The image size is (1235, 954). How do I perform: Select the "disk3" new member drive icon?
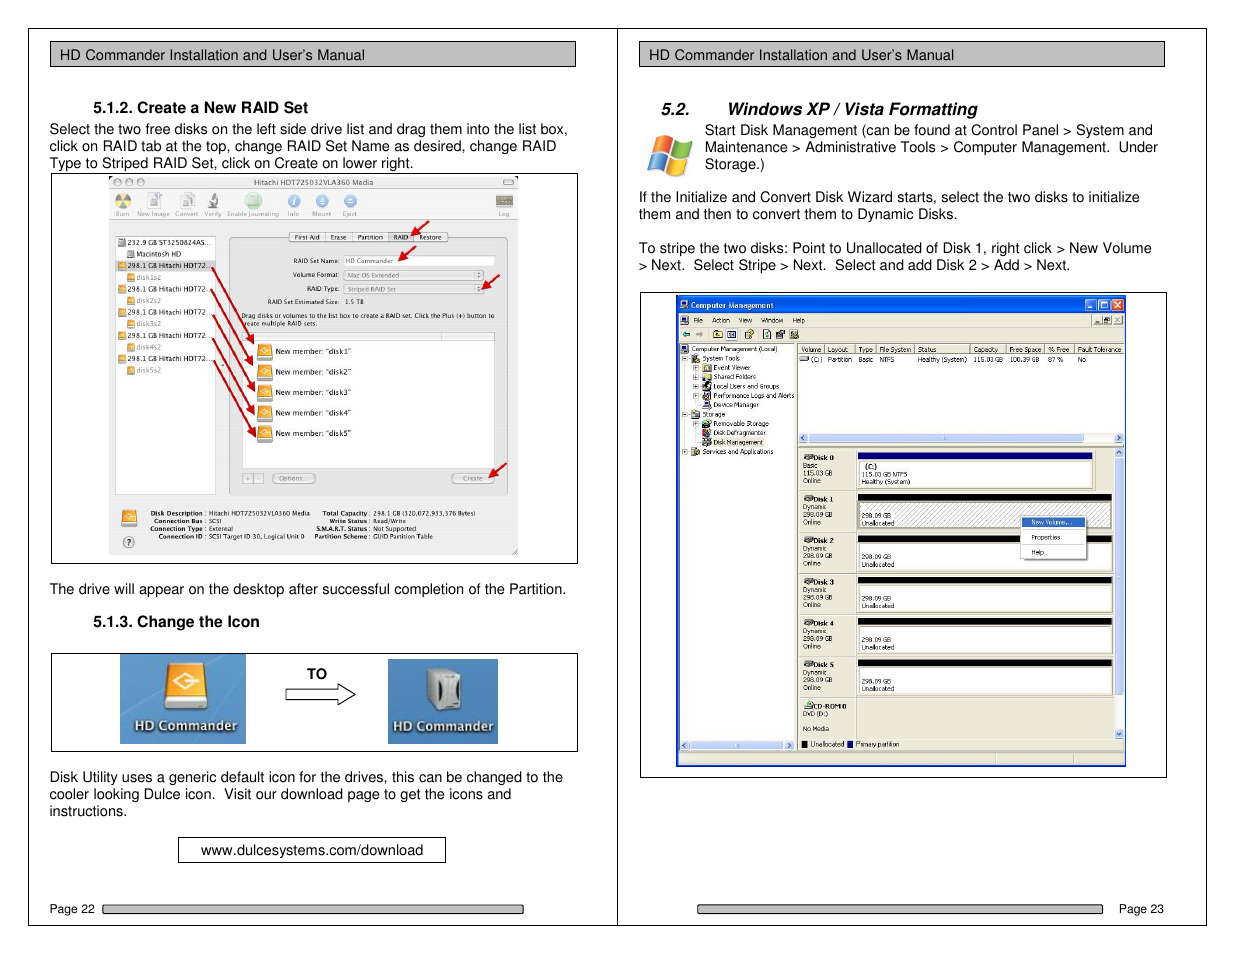[x=265, y=392]
